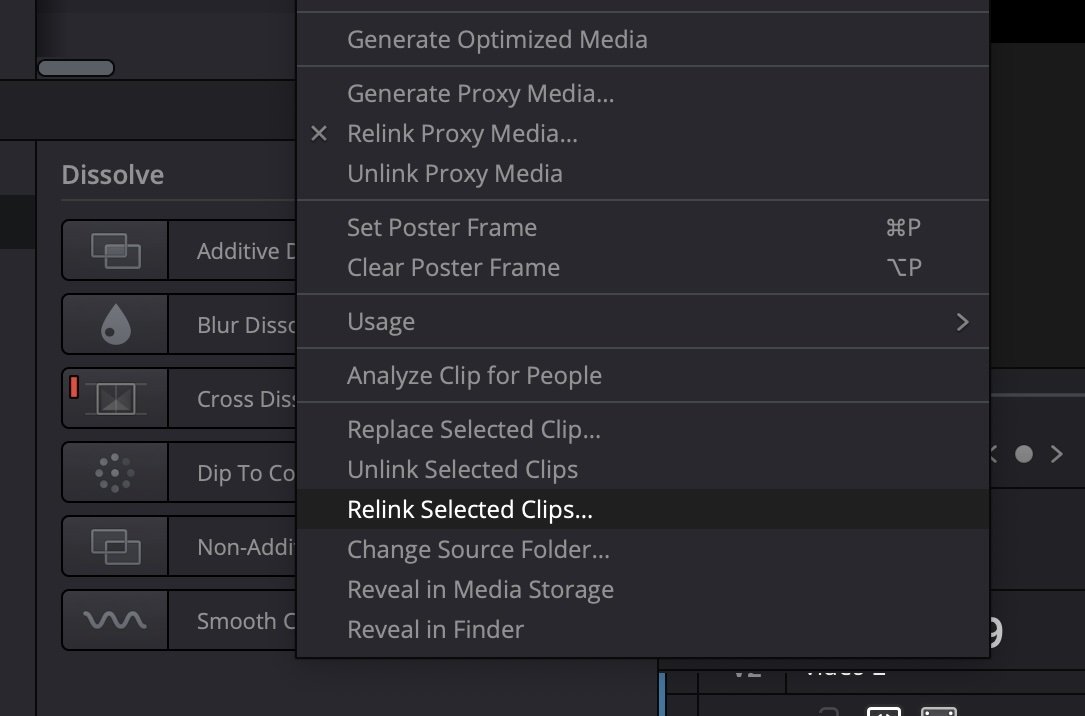Click the keyframe dot between navigation arrows
Viewport: 1085px width, 716px height.
[x=1023, y=454]
